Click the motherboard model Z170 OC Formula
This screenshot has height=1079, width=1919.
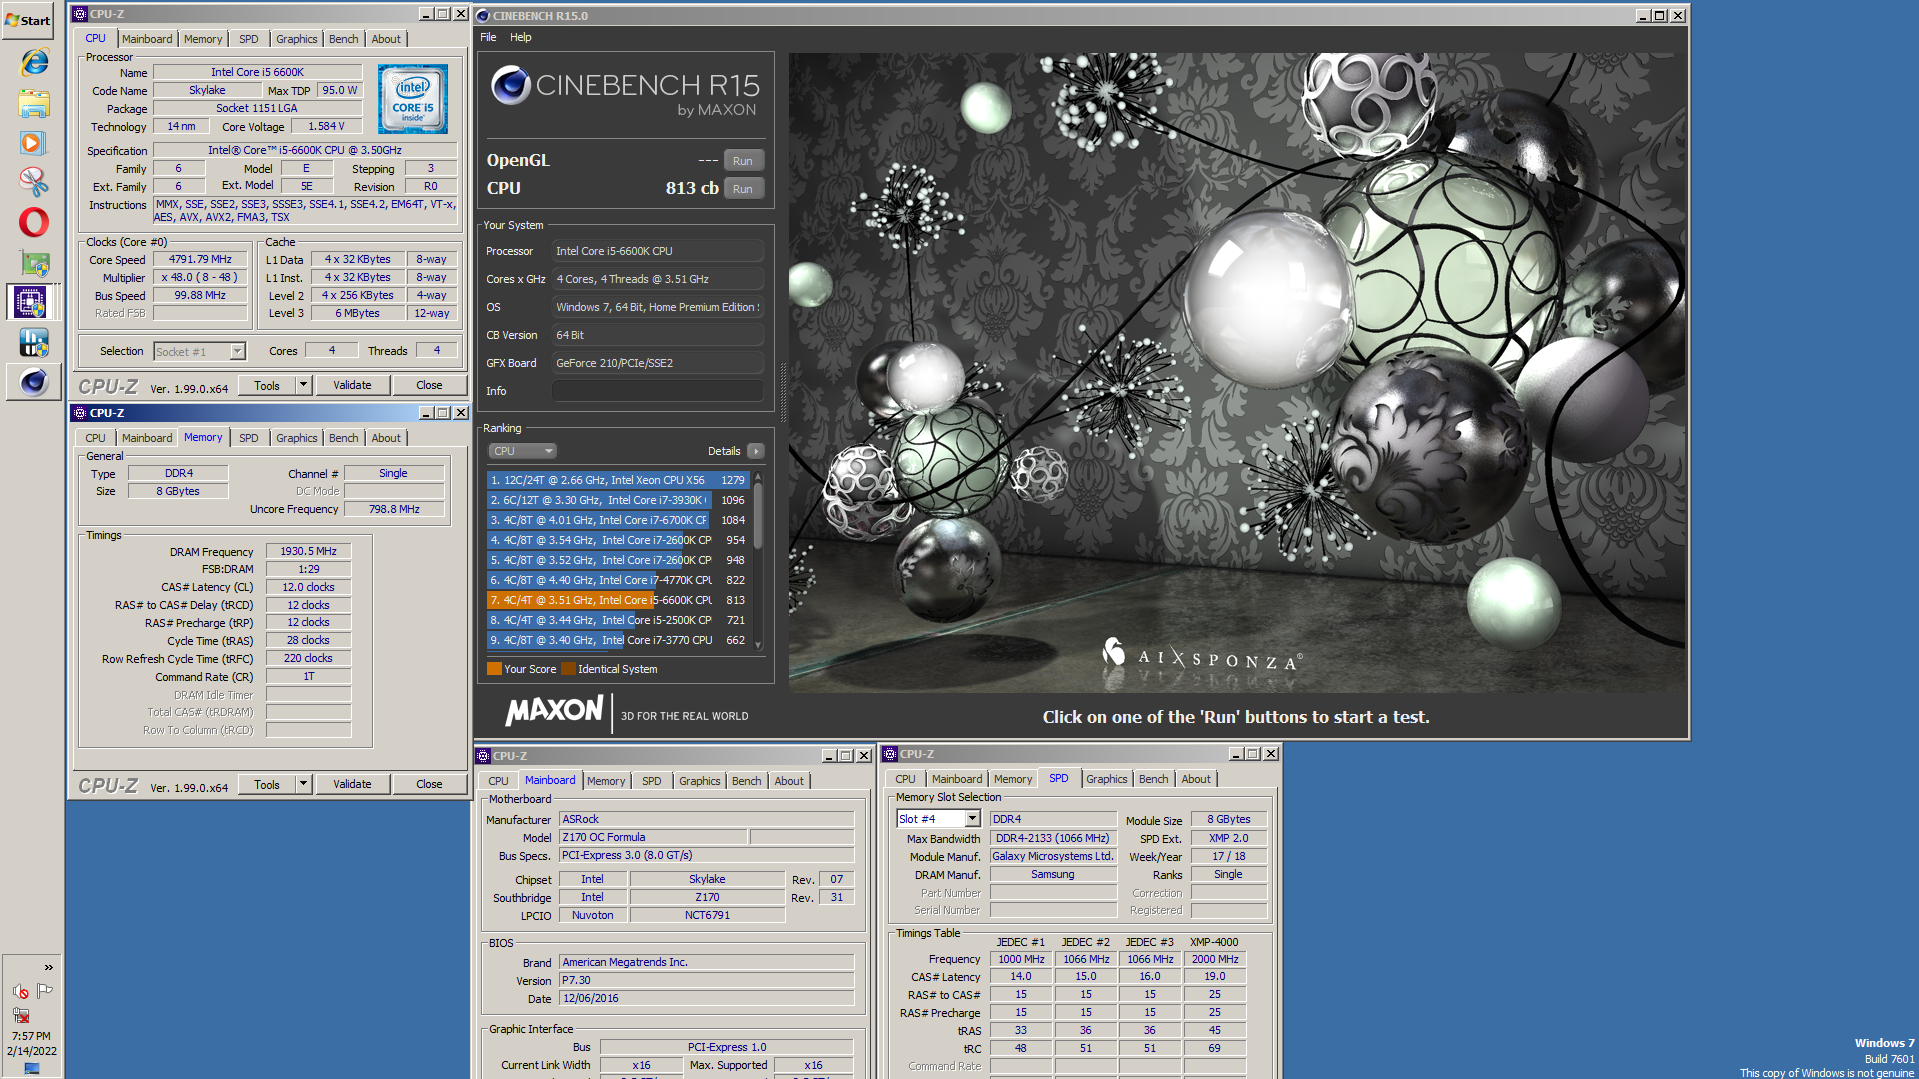tap(653, 837)
